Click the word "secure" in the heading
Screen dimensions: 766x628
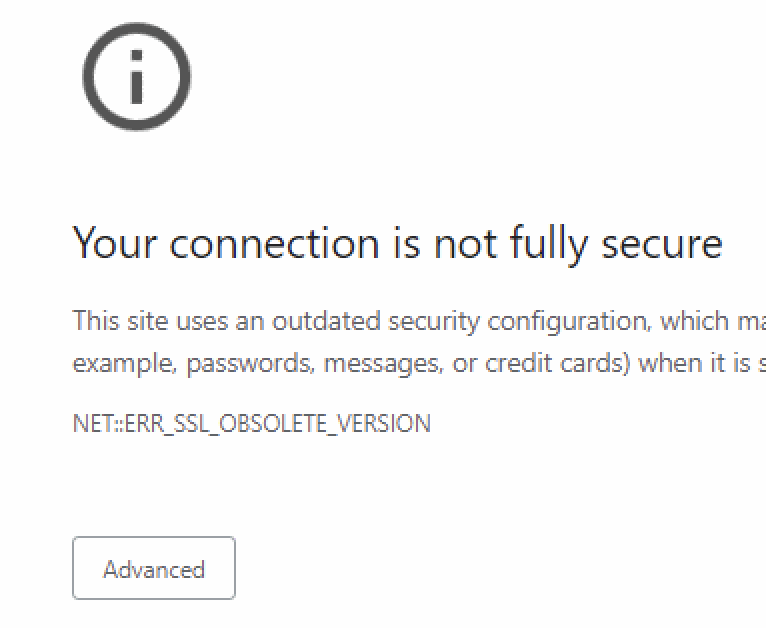[661, 244]
